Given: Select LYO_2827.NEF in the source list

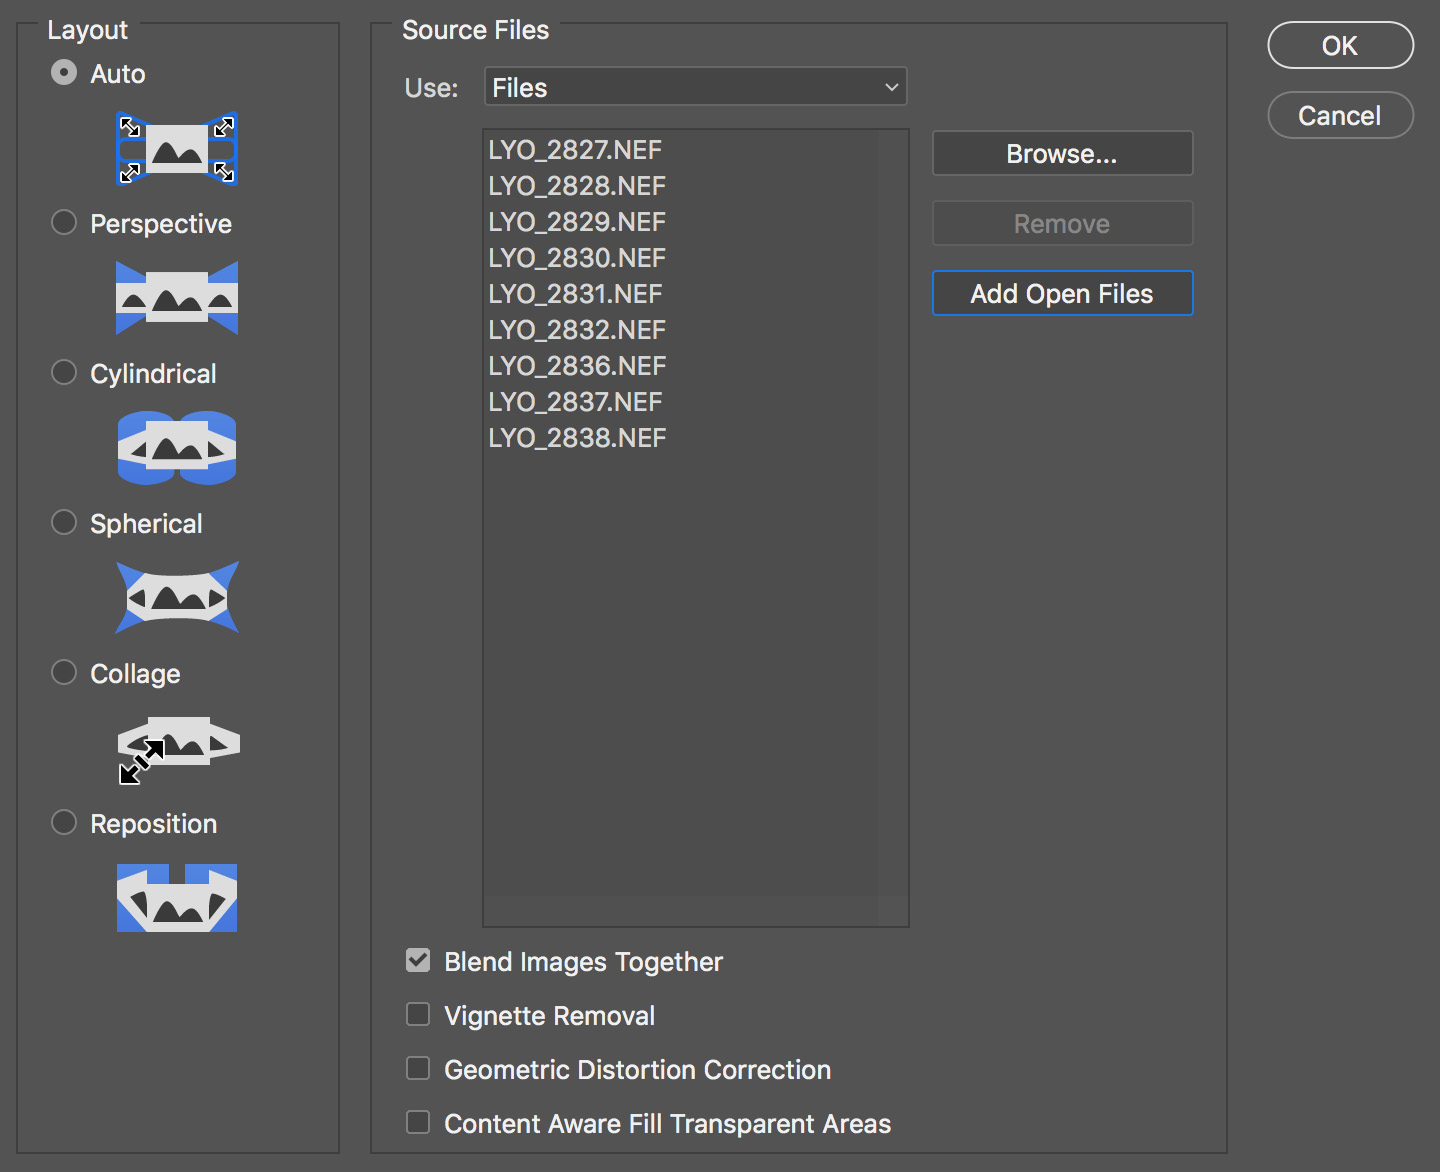Looking at the screenshot, I should 575,150.
